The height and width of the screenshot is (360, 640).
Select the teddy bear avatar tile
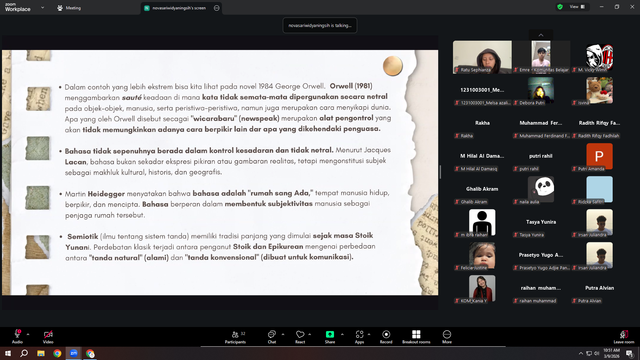click(x=599, y=90)
